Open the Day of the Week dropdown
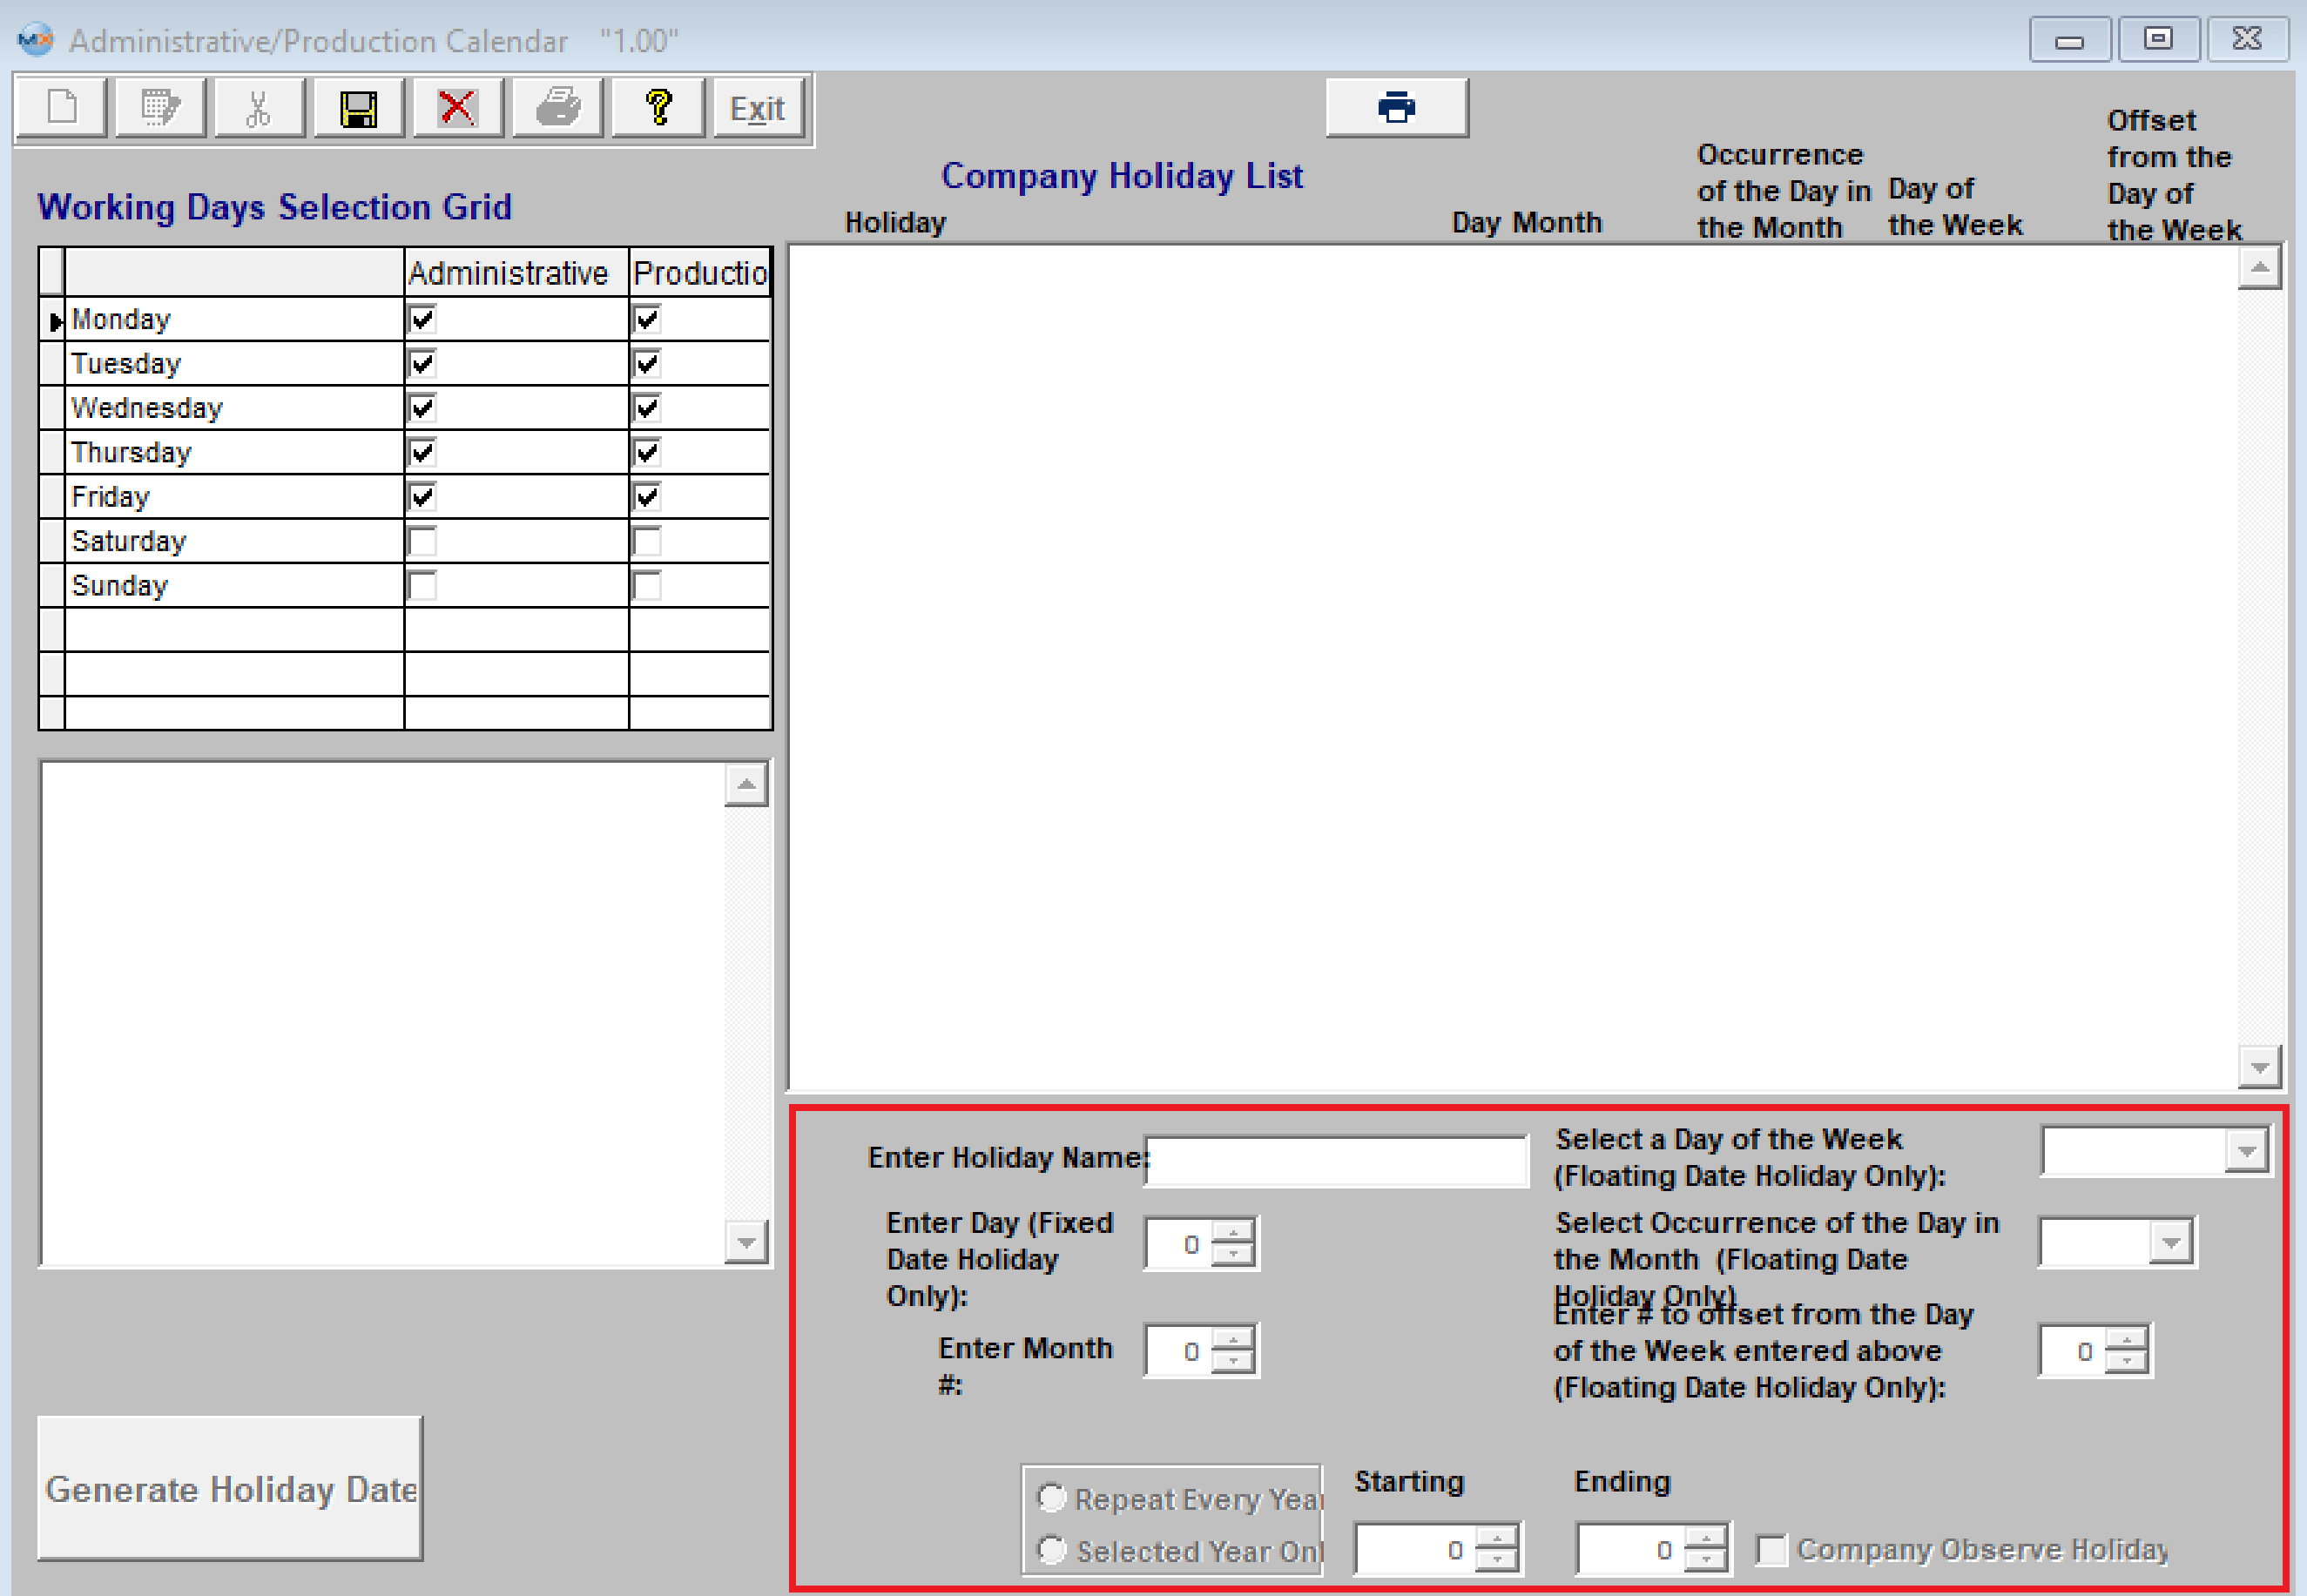Screen dimensions: 2307x1596 coord(2246,1151)
